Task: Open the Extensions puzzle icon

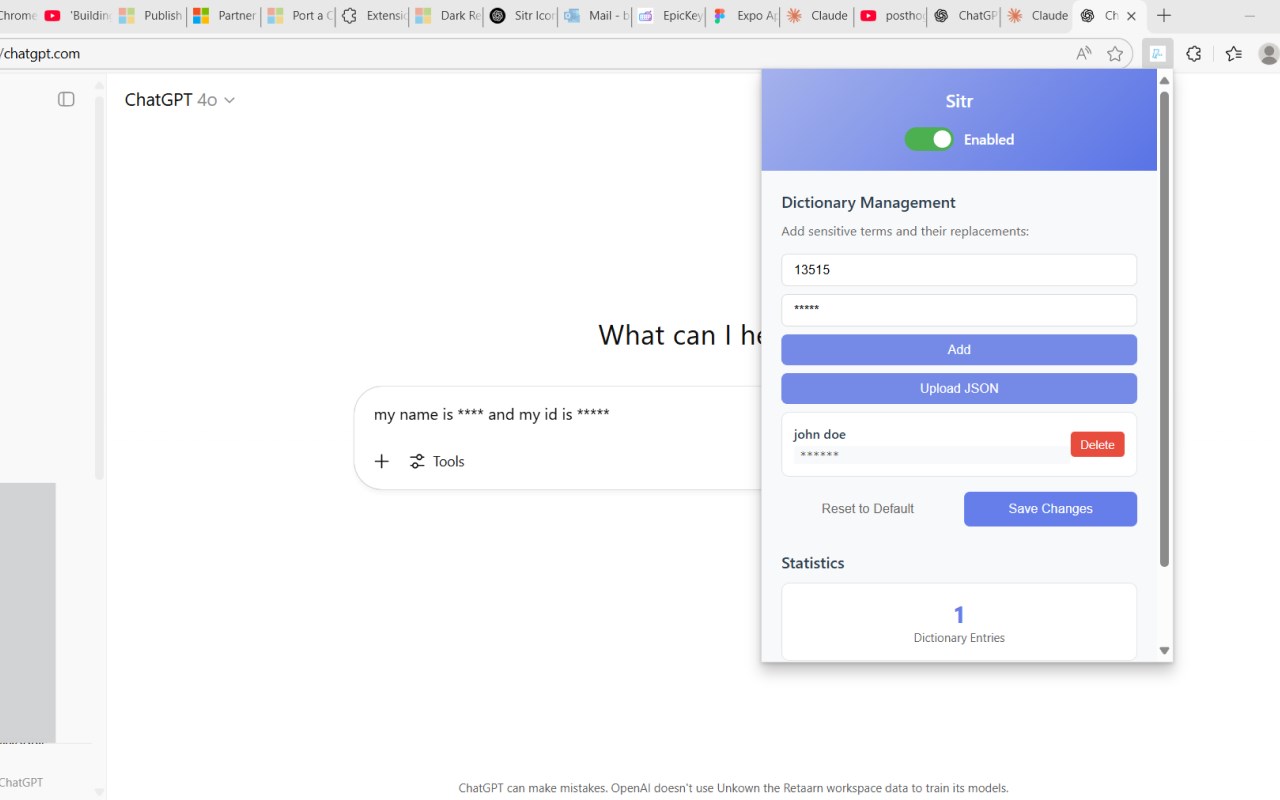Action: [x=1193, y=54]
